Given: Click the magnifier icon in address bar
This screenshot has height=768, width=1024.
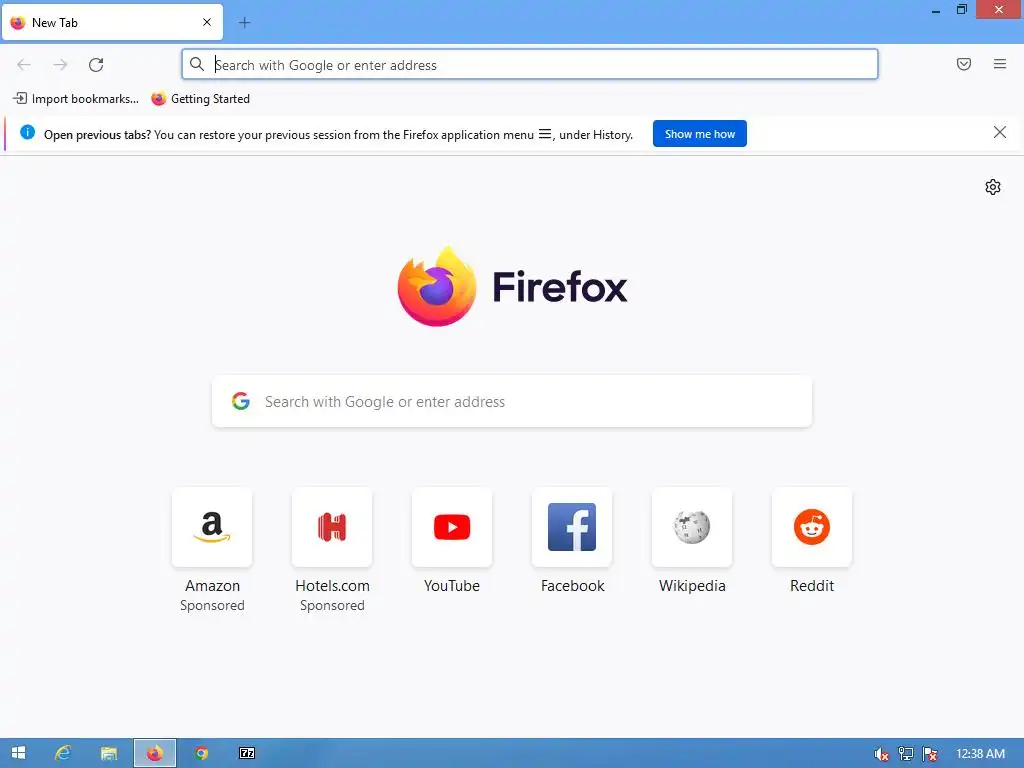Looking at the screenshot, I should (197, 64).
